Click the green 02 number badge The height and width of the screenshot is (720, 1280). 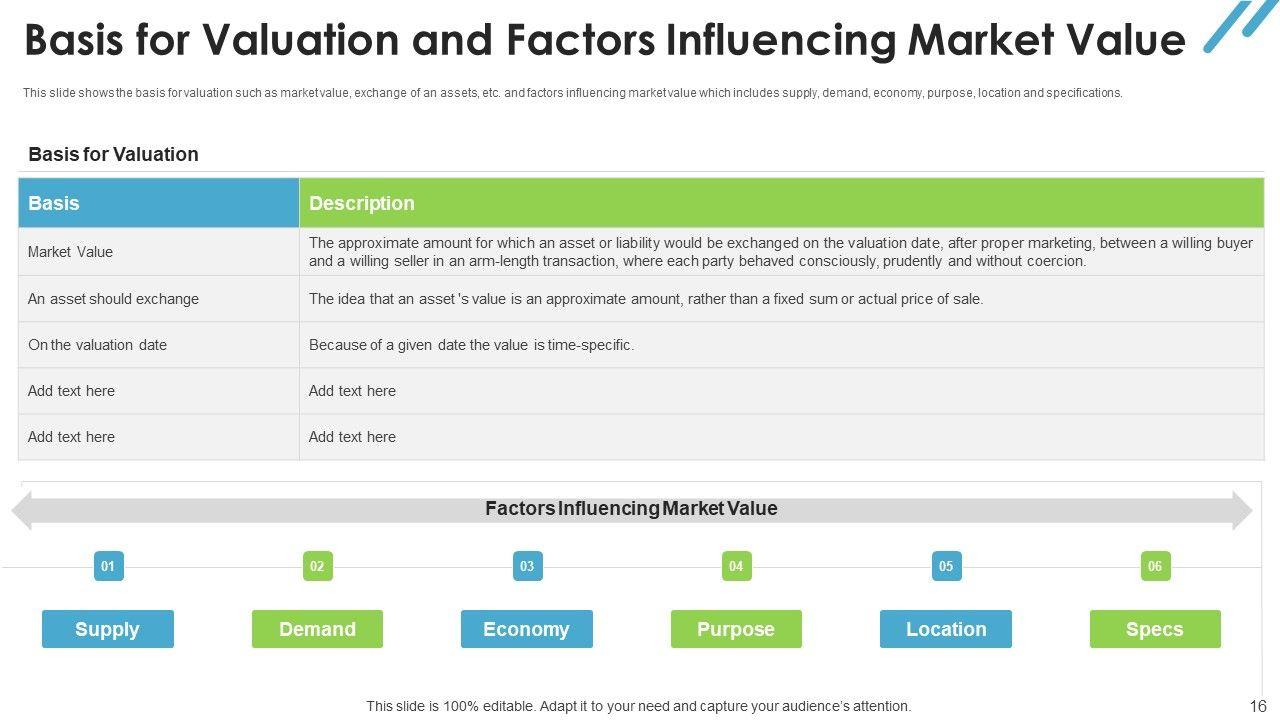317,566
